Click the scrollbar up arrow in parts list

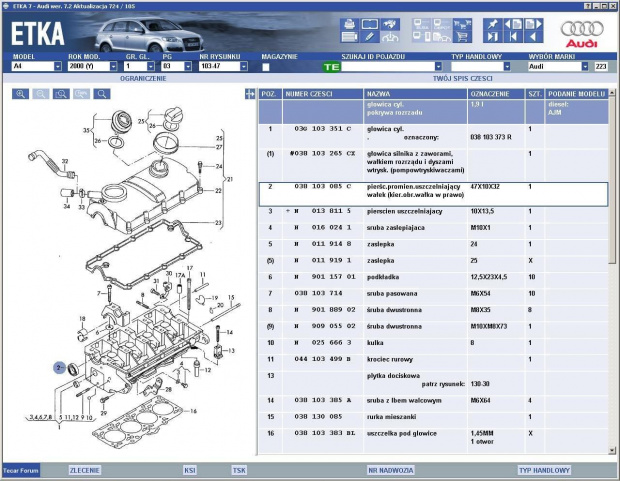[x=612, y=93]
